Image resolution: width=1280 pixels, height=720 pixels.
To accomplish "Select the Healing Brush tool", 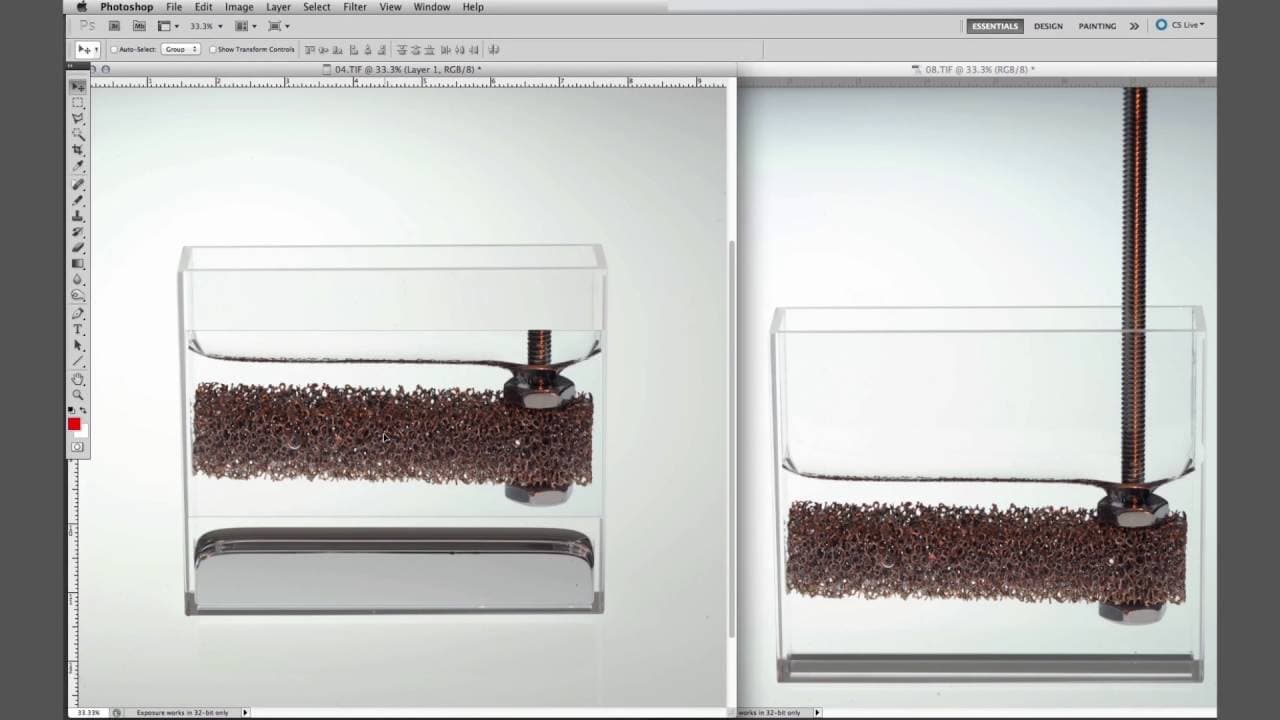I will click(78, 185).
